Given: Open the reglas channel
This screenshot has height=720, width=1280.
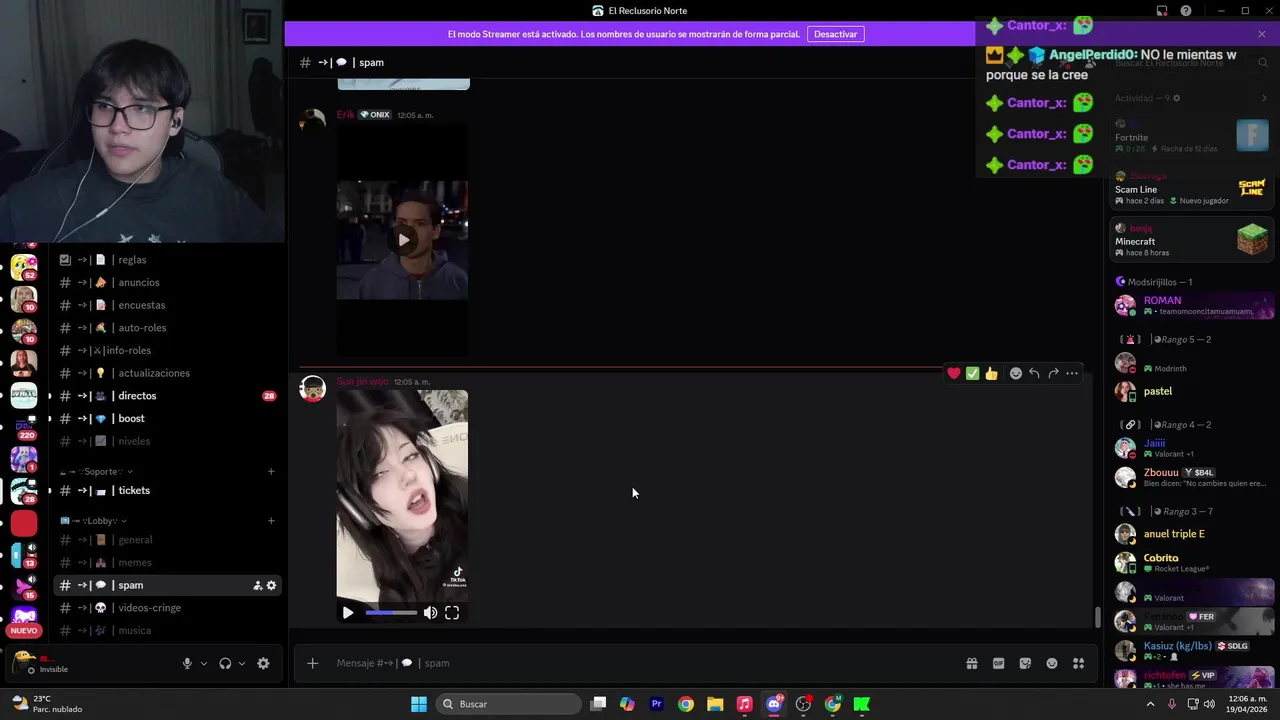Looking at the screenshot, I should pyautogui.click(x=167, y=260).
